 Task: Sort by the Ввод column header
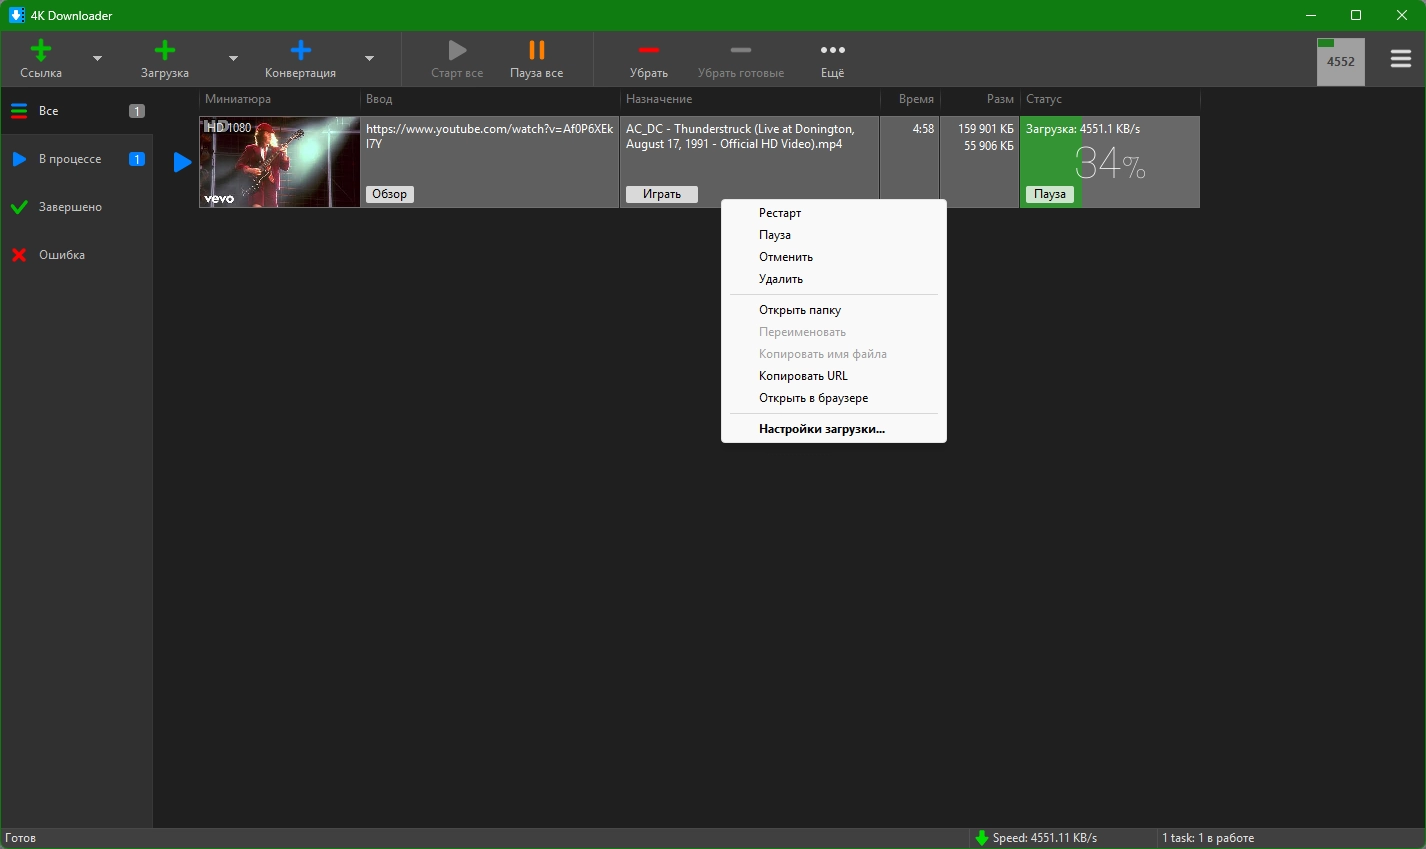pos(490,99)
